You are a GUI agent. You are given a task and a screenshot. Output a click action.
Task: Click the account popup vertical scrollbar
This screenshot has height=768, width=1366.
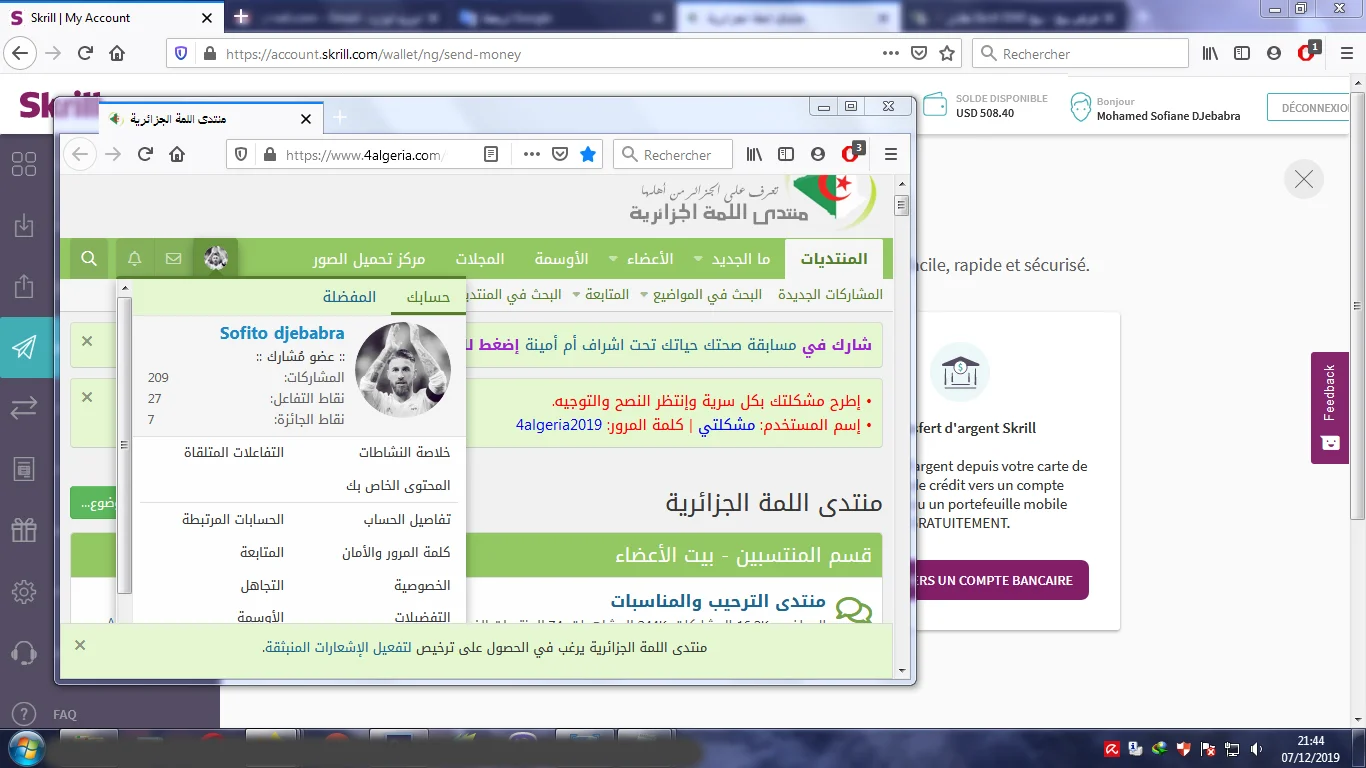pos(125,444)
